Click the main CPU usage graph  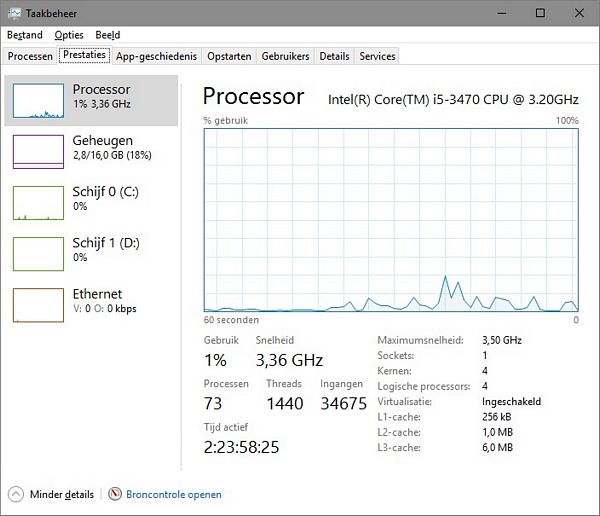point(391,220)
